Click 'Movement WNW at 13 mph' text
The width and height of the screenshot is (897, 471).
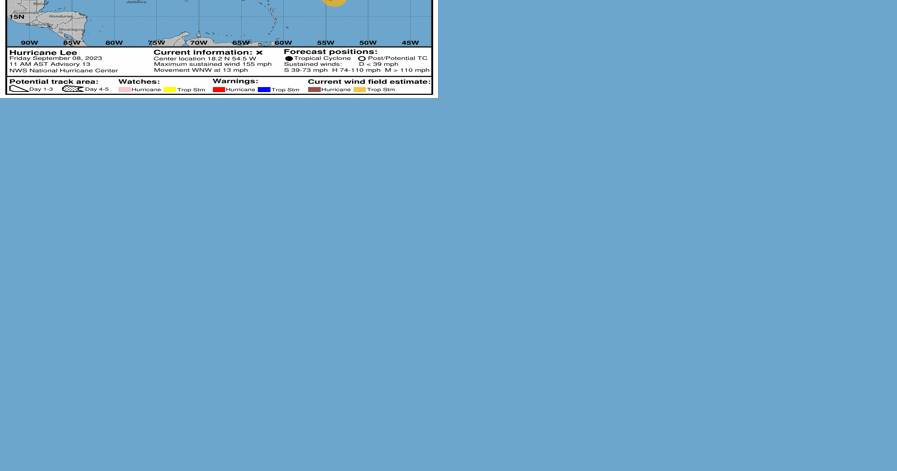(201, 70)
